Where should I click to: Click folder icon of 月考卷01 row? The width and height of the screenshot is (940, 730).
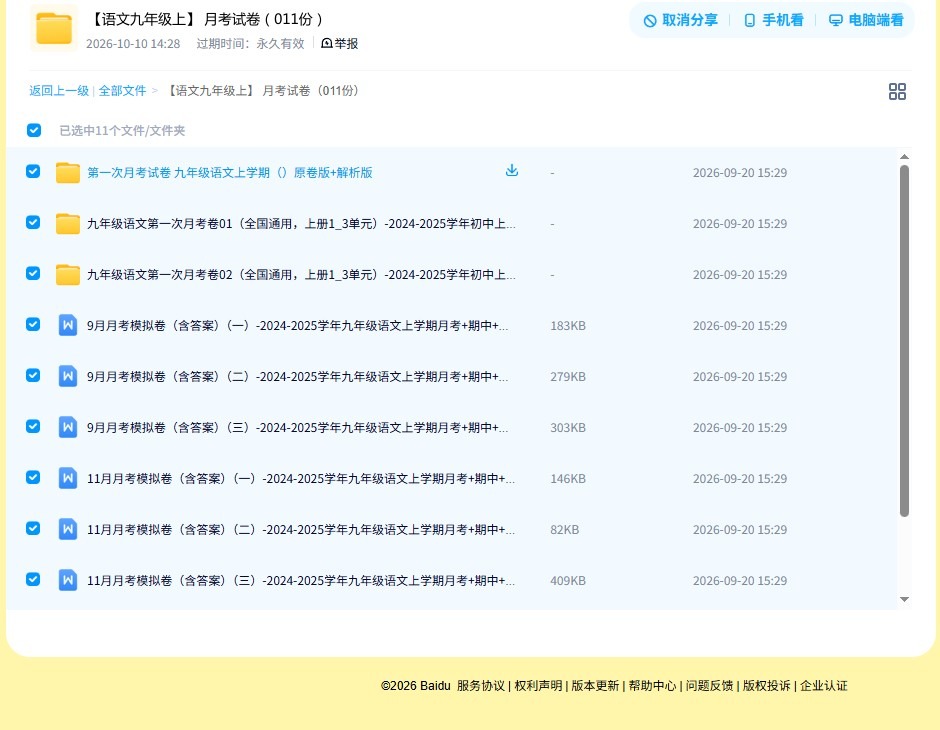68,224
